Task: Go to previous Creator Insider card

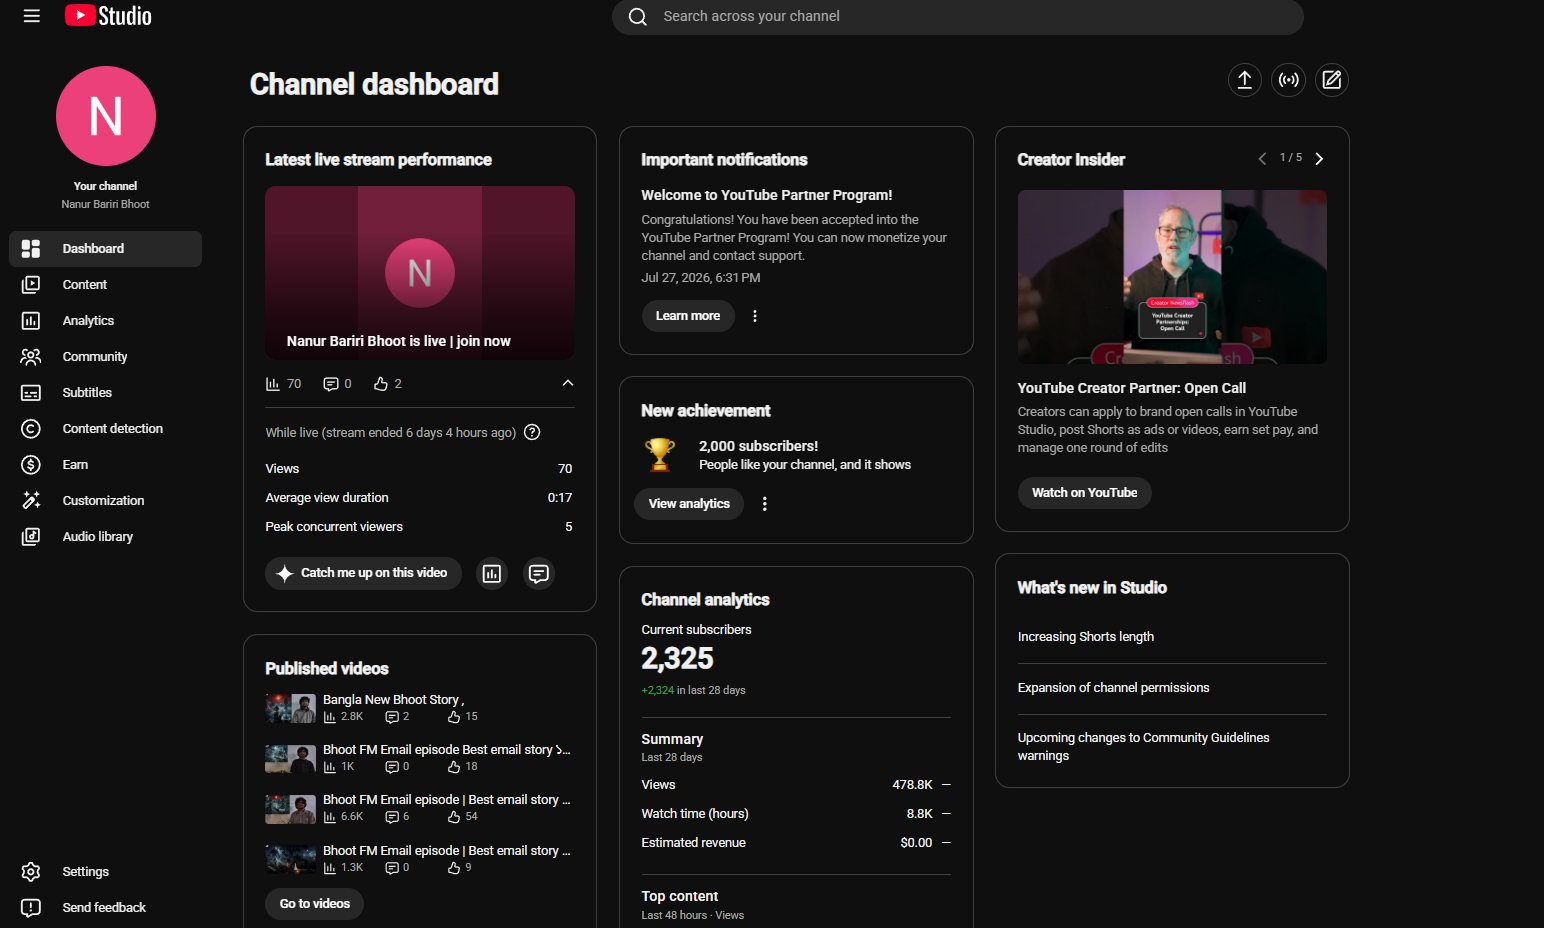Action: coord(1262,159)
